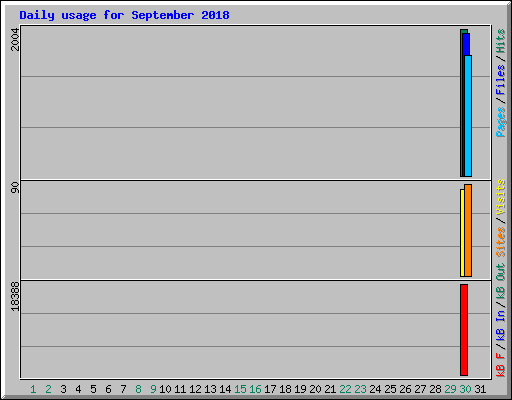Image resolution: width=512 pixels, height=400 pixels.
Task: Click the chart title "Daily usage for September 2018"
Action: (x=124, y=15)
